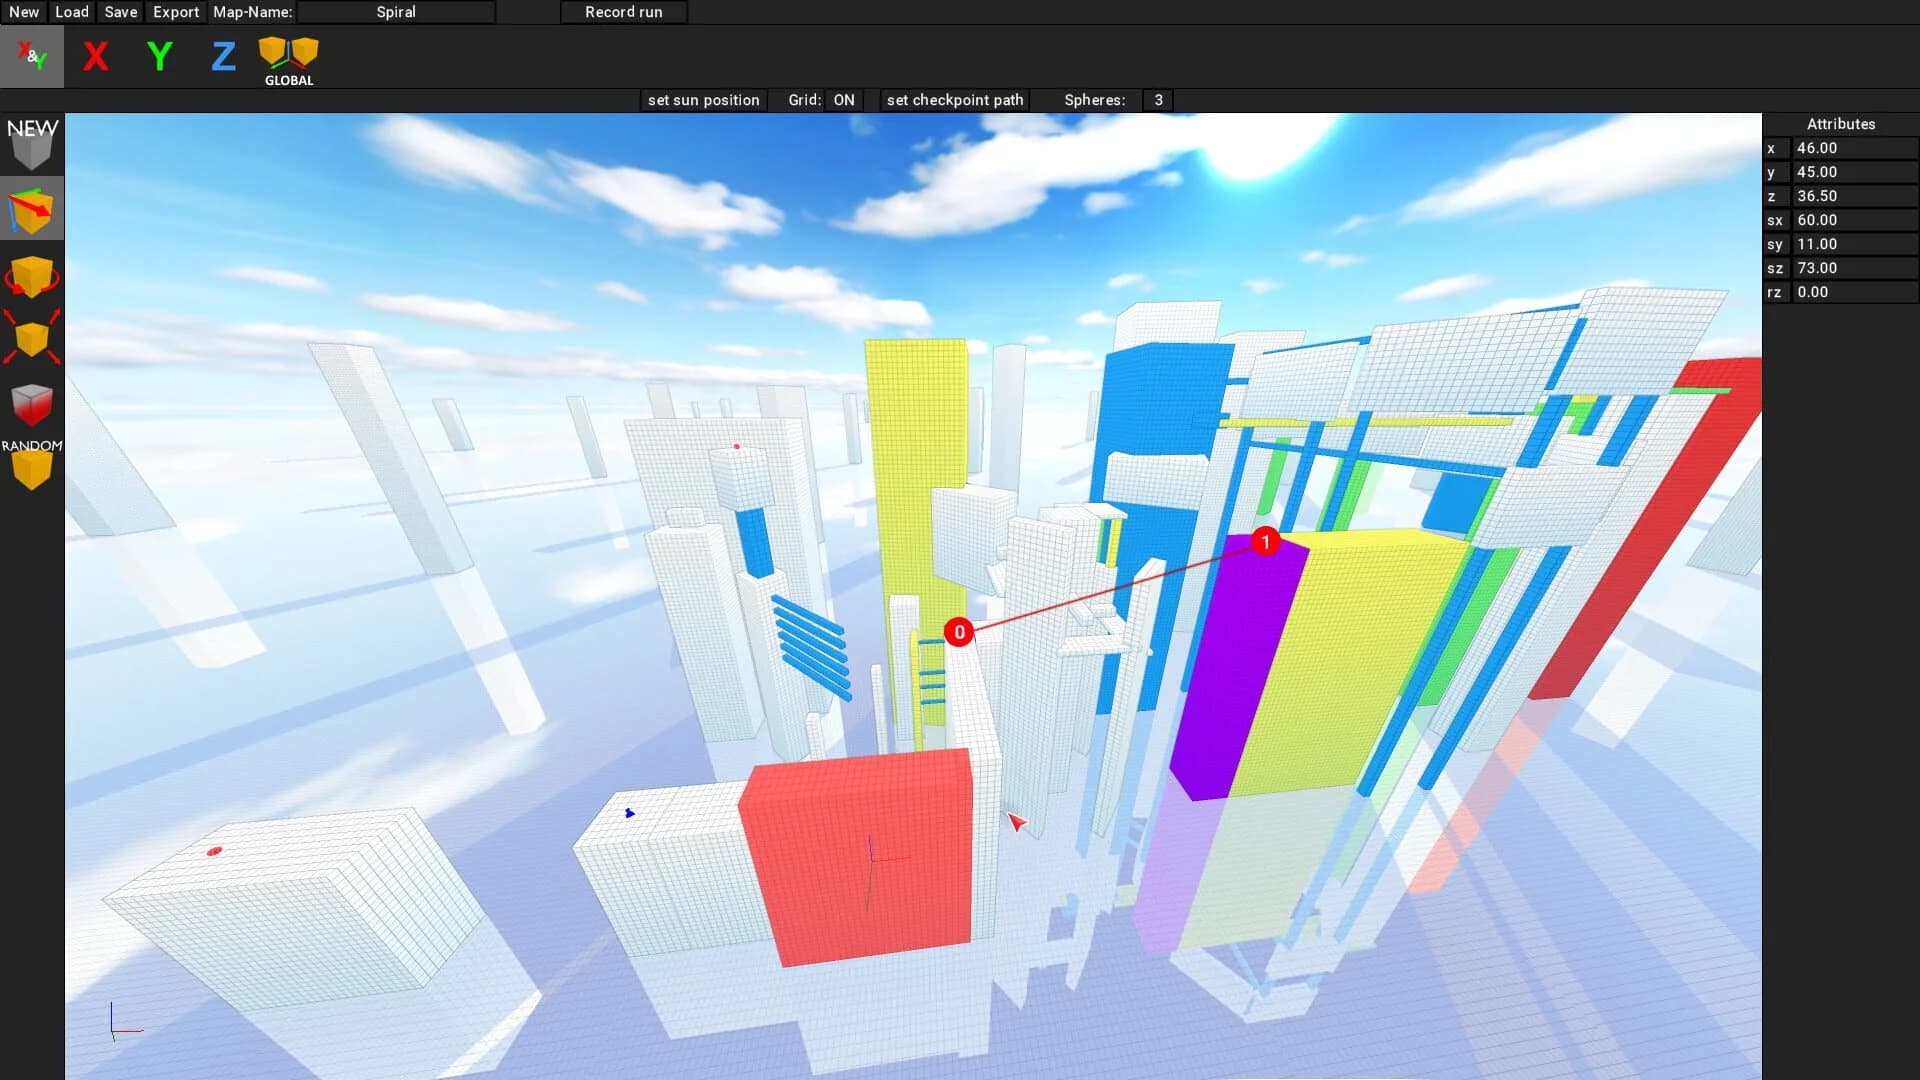Viewport: 1920px width, 1080px height.
Task: Select the blue Z axis constraint
Action: (x=223, y=56)
